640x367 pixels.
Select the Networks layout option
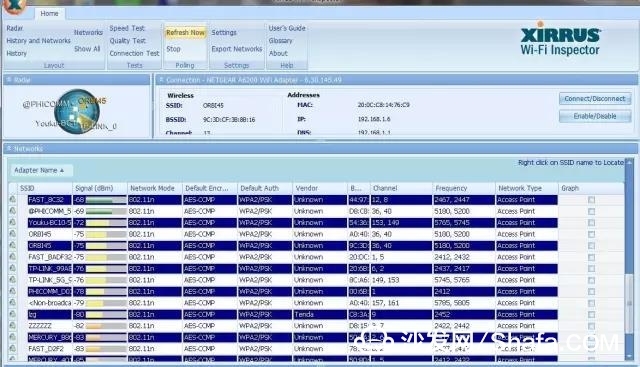[88, 32]
